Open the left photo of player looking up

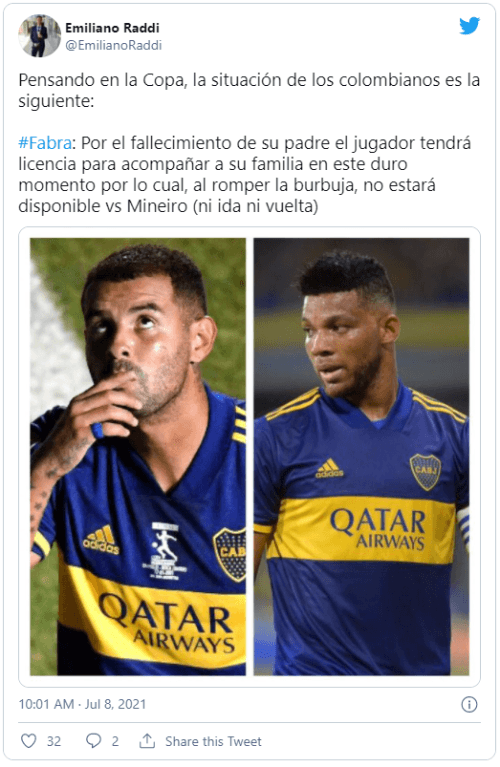tap(138, 456)
